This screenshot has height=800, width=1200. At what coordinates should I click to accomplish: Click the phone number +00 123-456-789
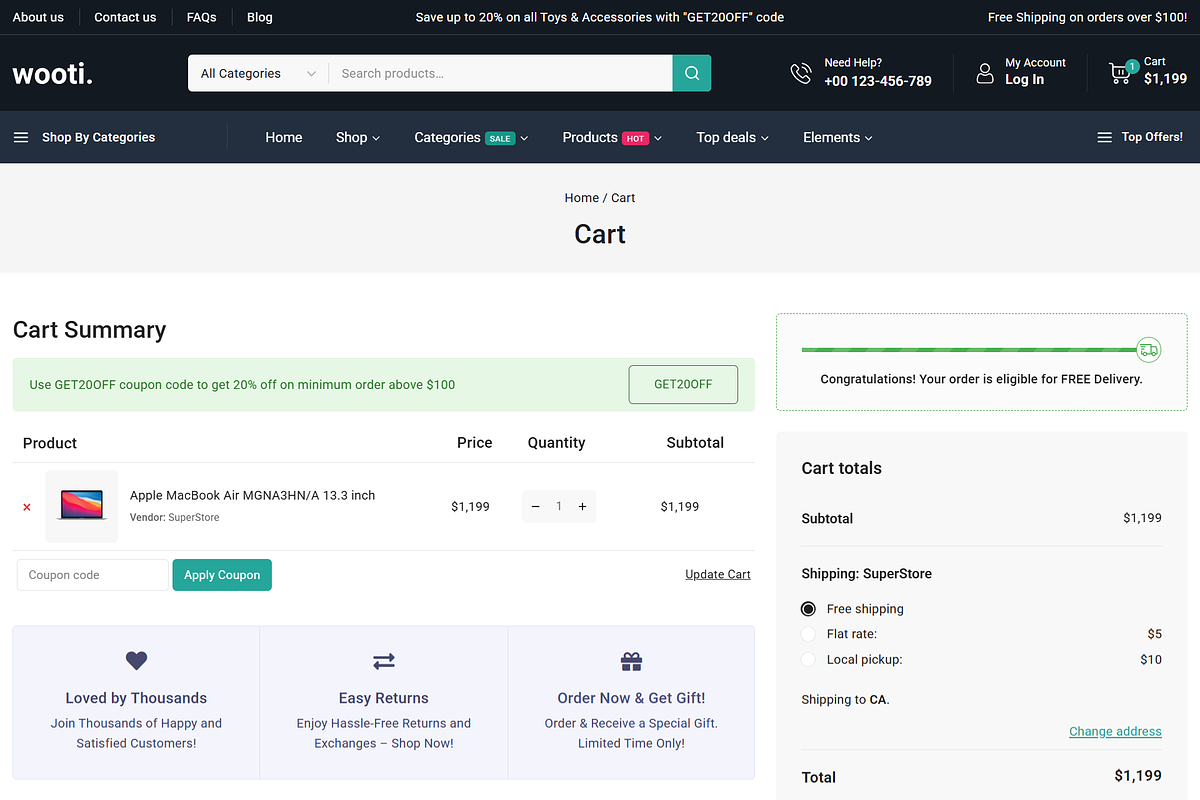tap(878, 81)
